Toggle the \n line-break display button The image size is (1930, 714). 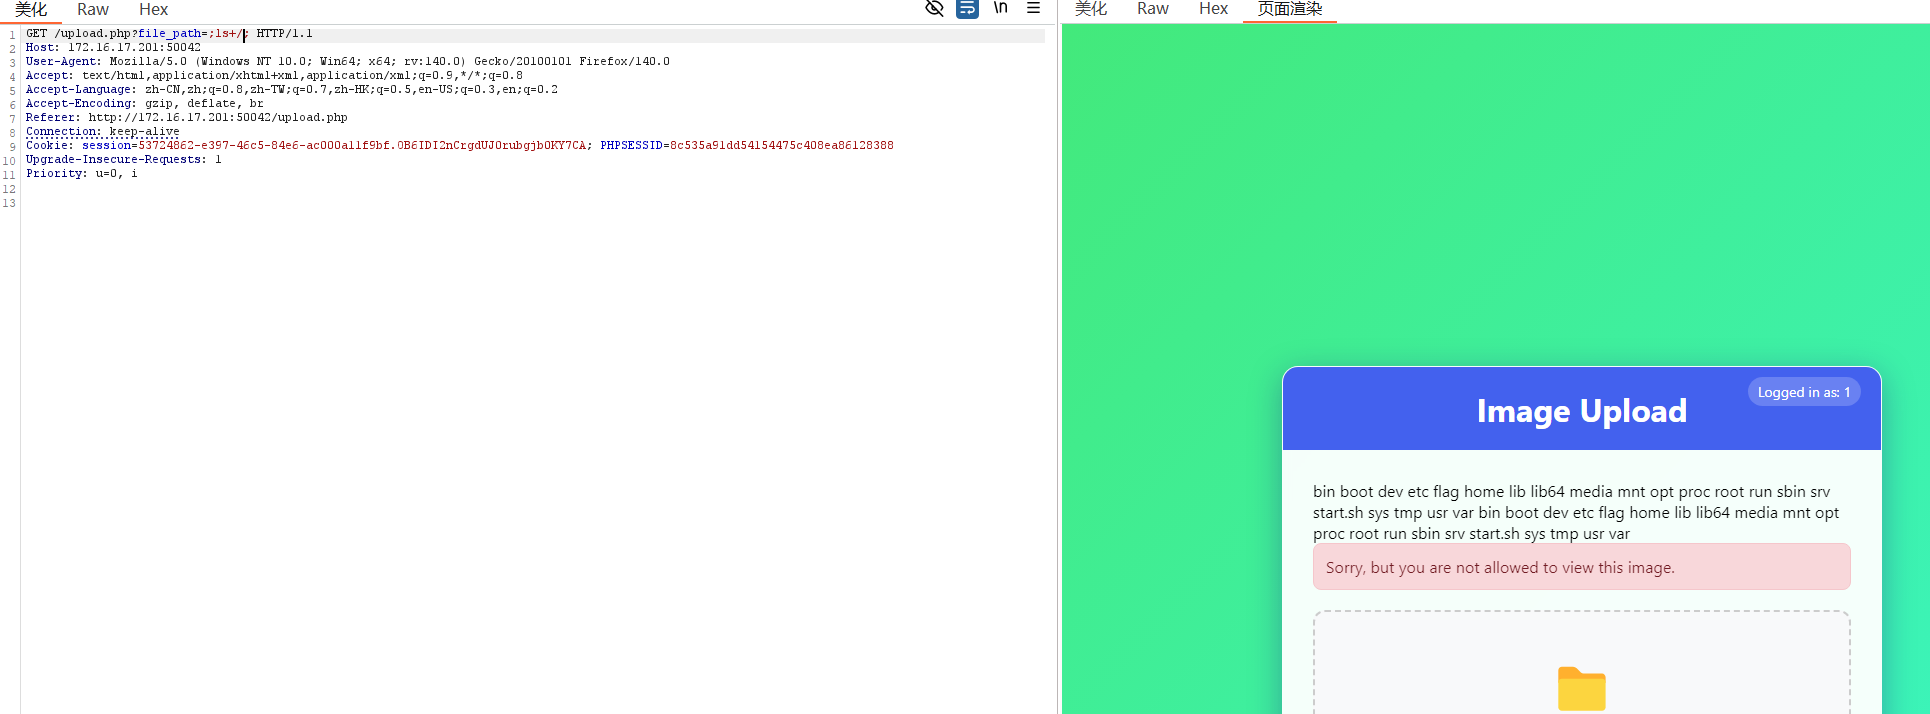[1000, 8]
